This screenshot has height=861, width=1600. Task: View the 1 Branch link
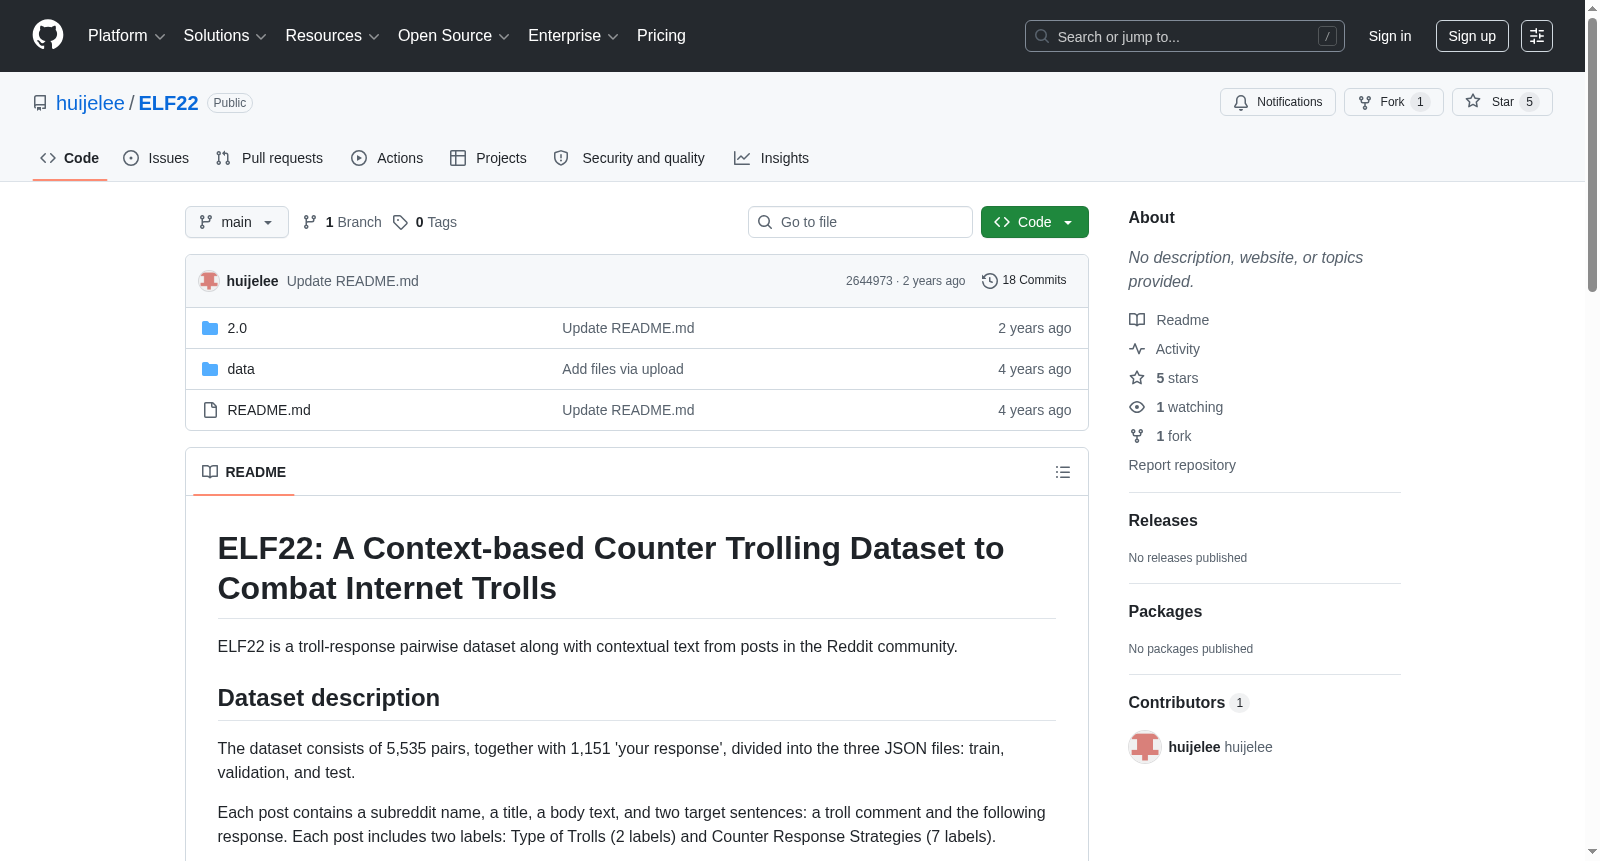pyautogui.click(x=342, y=222)
